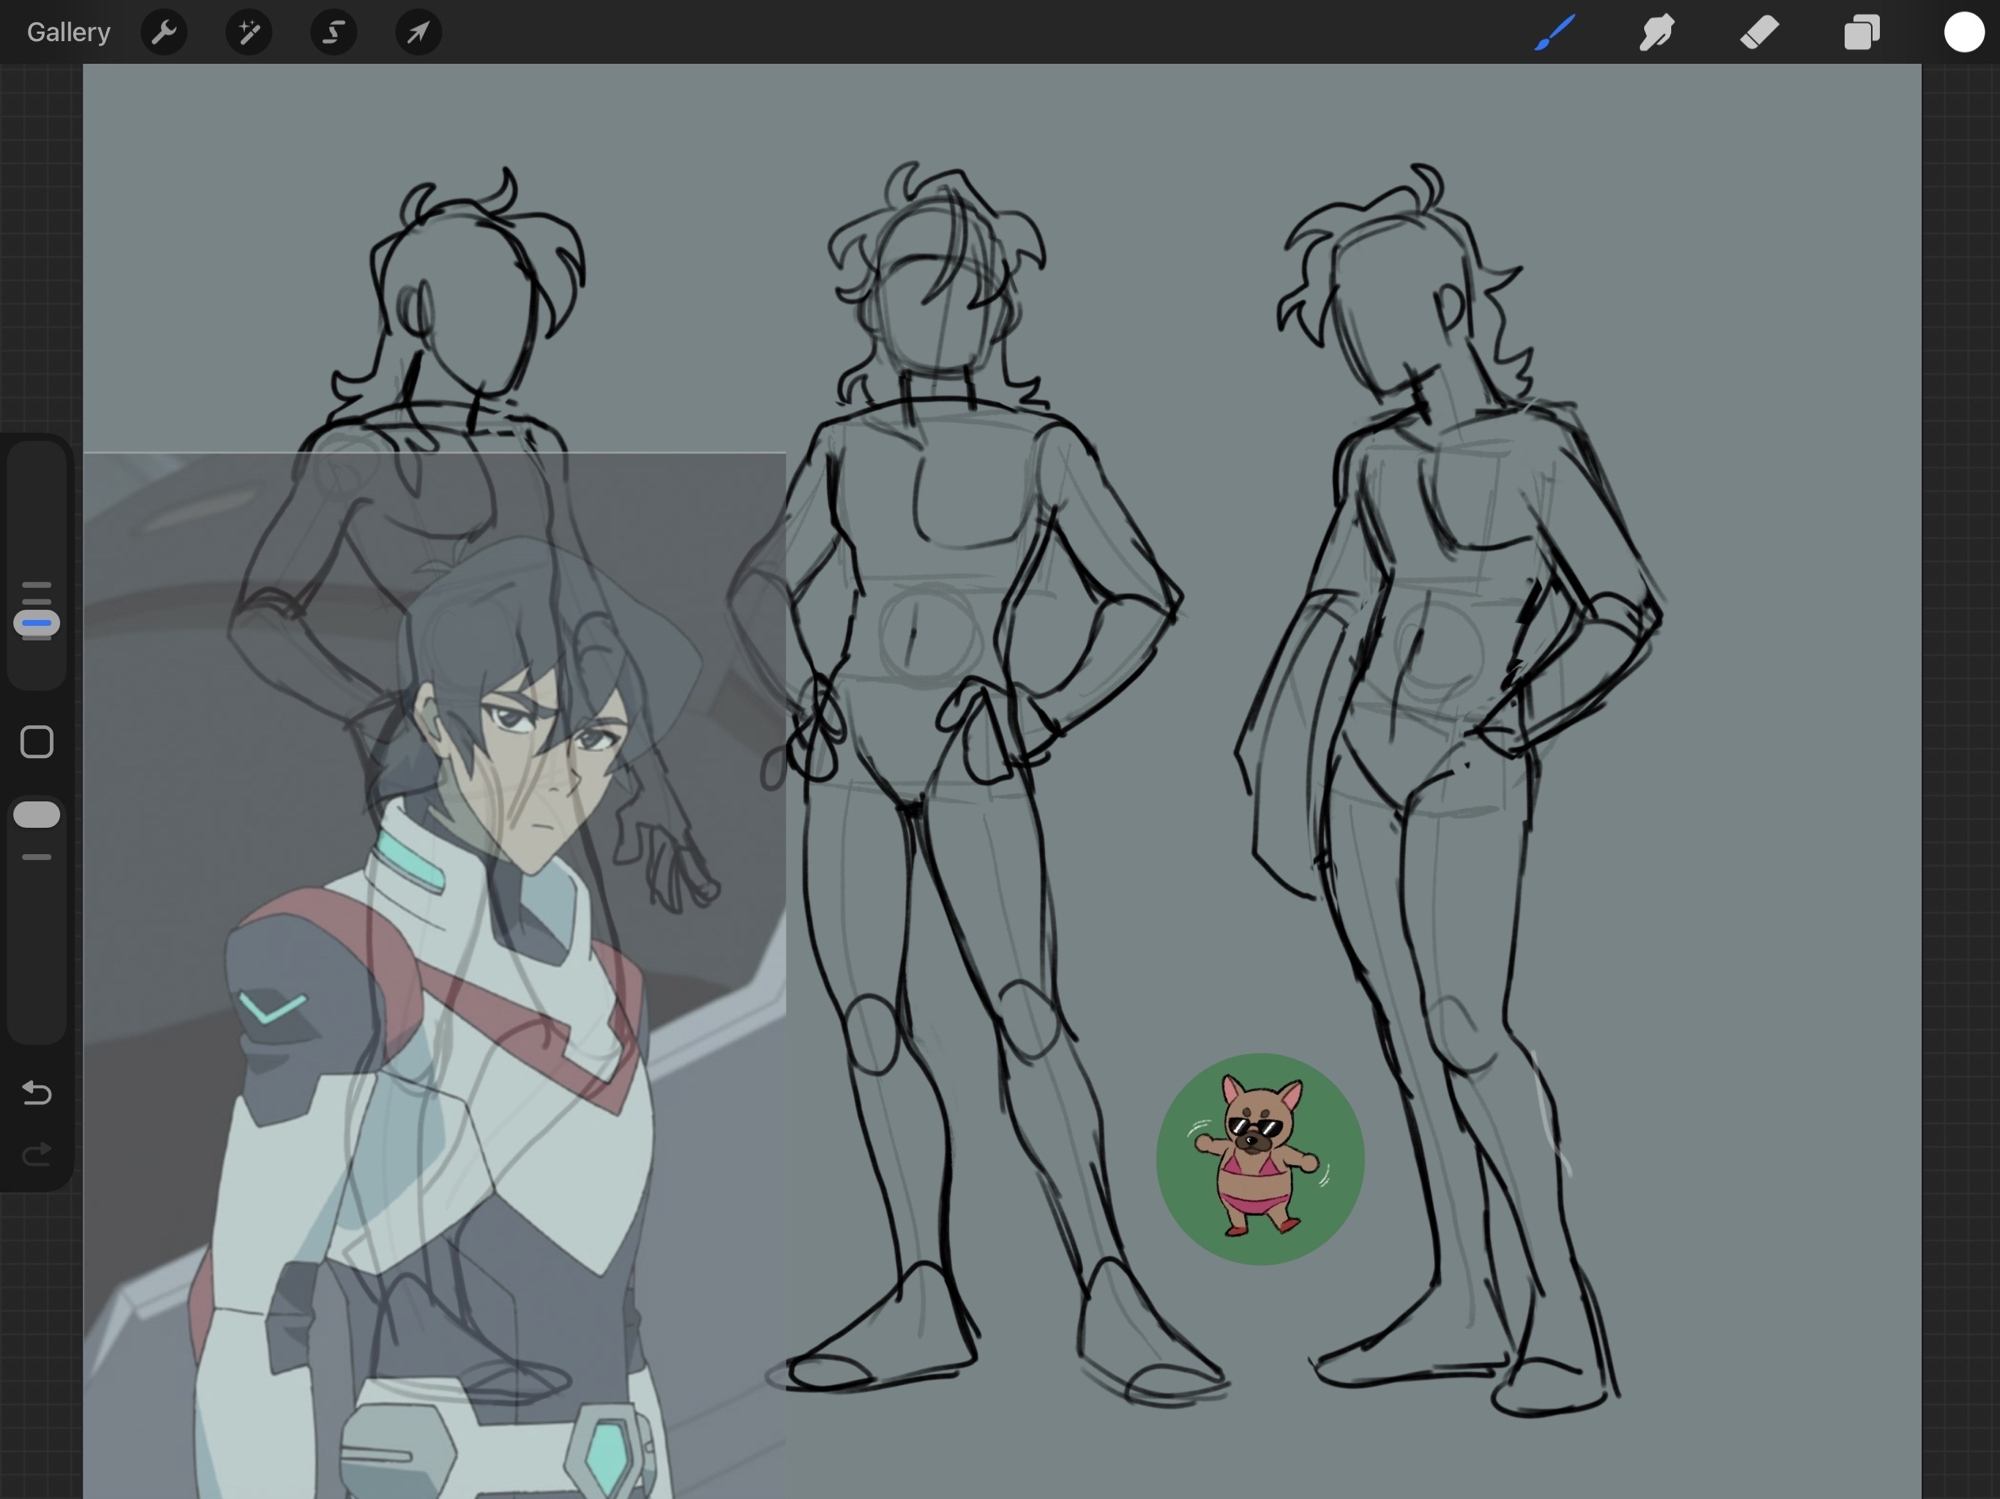The height and width of the screenshot is (1499, 2000).
Task: Activate the Selection S-shaped tool
Action: point(333,32)
